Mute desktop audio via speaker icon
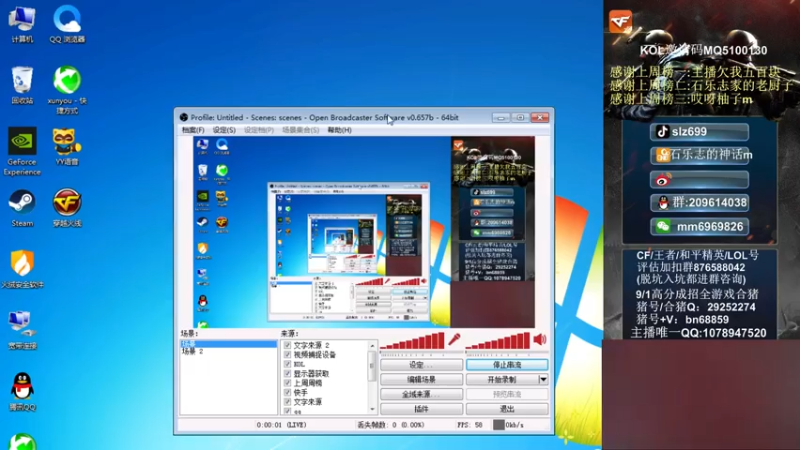 click(540, 339)
